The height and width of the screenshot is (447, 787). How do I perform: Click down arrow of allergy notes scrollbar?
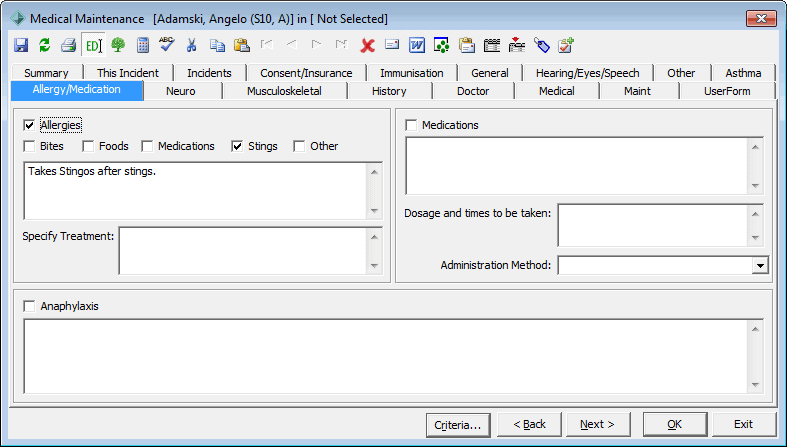pyautogui.click(x=374, y=211)
